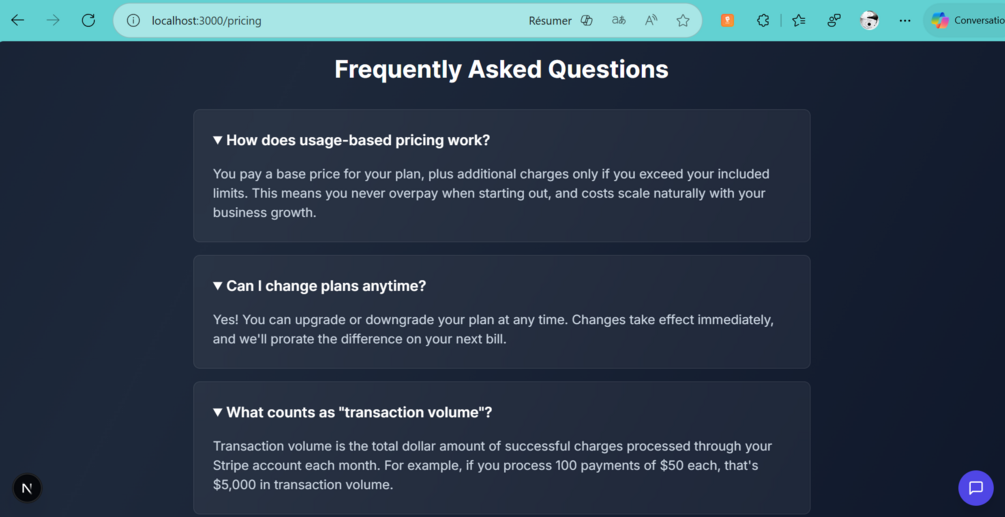Open the Copilot Conversation button

[x=966, y=20]
